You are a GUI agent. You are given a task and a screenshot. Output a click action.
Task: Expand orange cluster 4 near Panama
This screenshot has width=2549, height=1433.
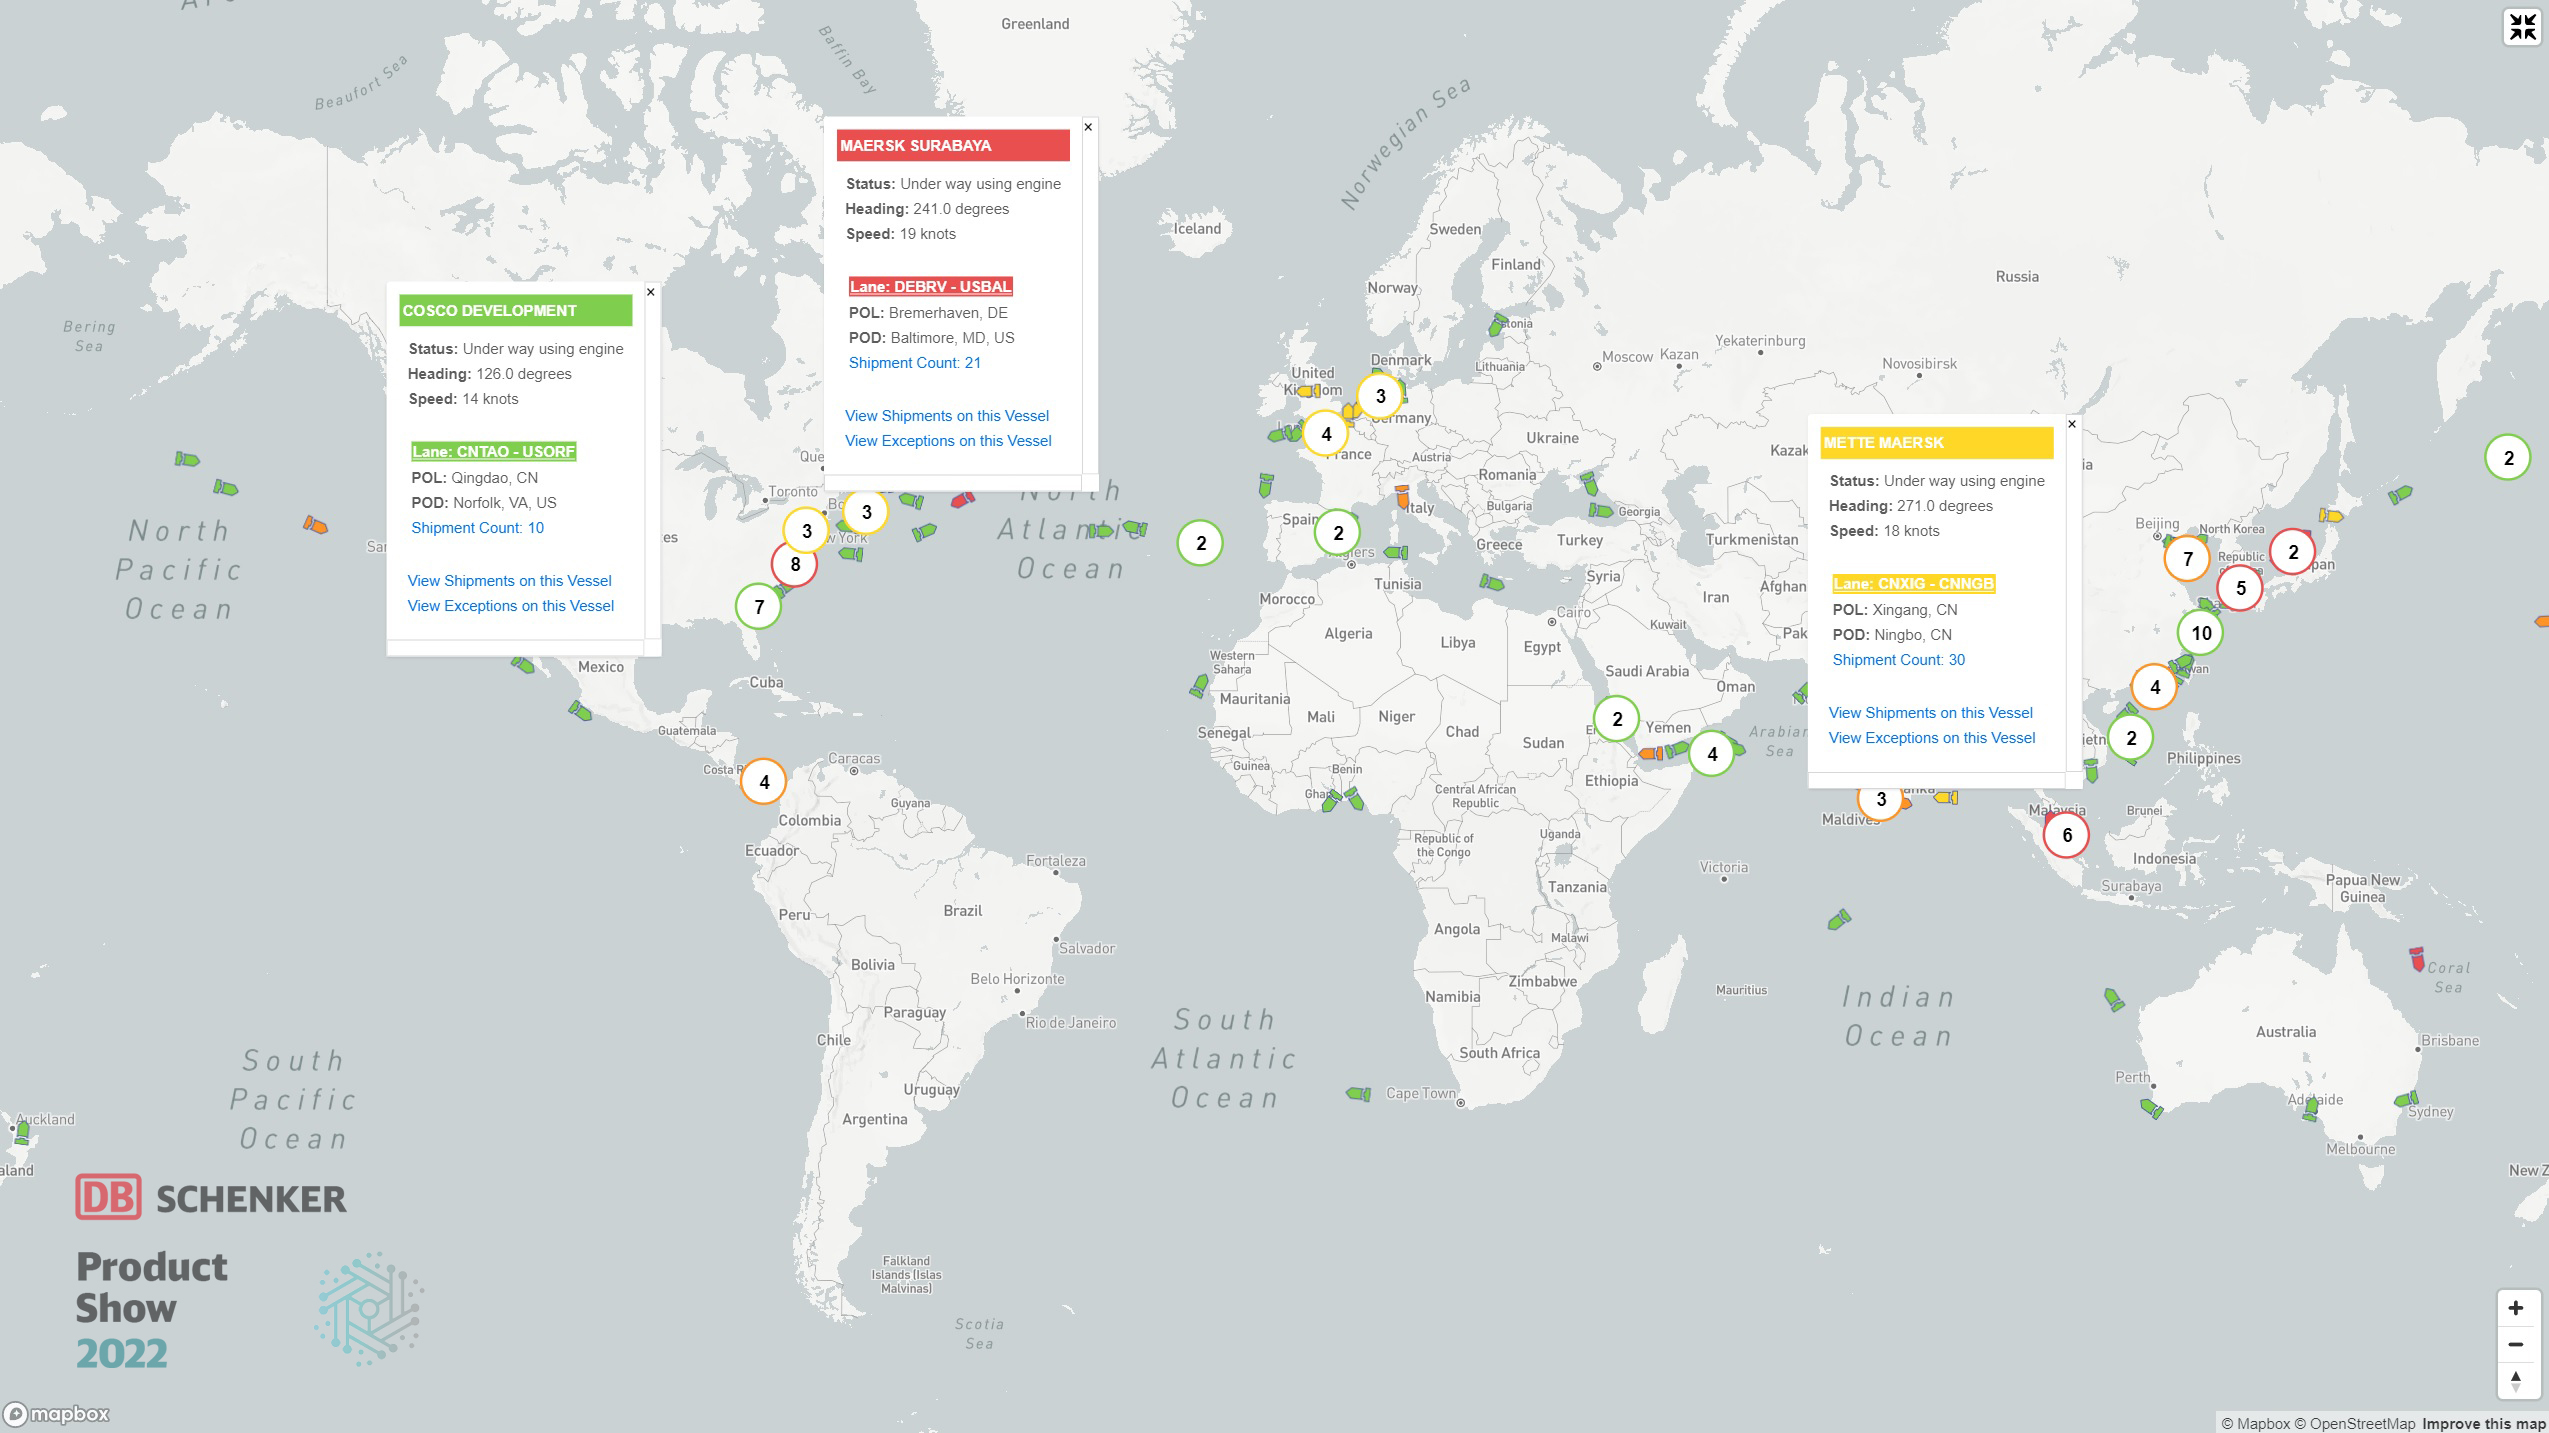click(764, 782)
